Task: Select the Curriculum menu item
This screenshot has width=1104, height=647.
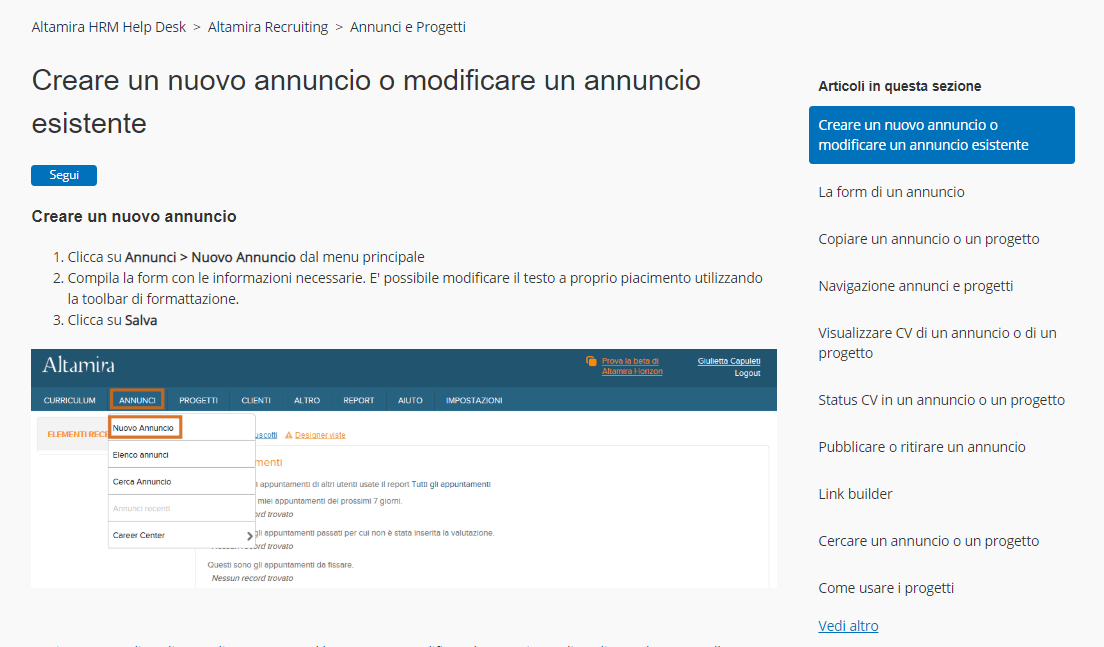Action: tap(69, 398)
